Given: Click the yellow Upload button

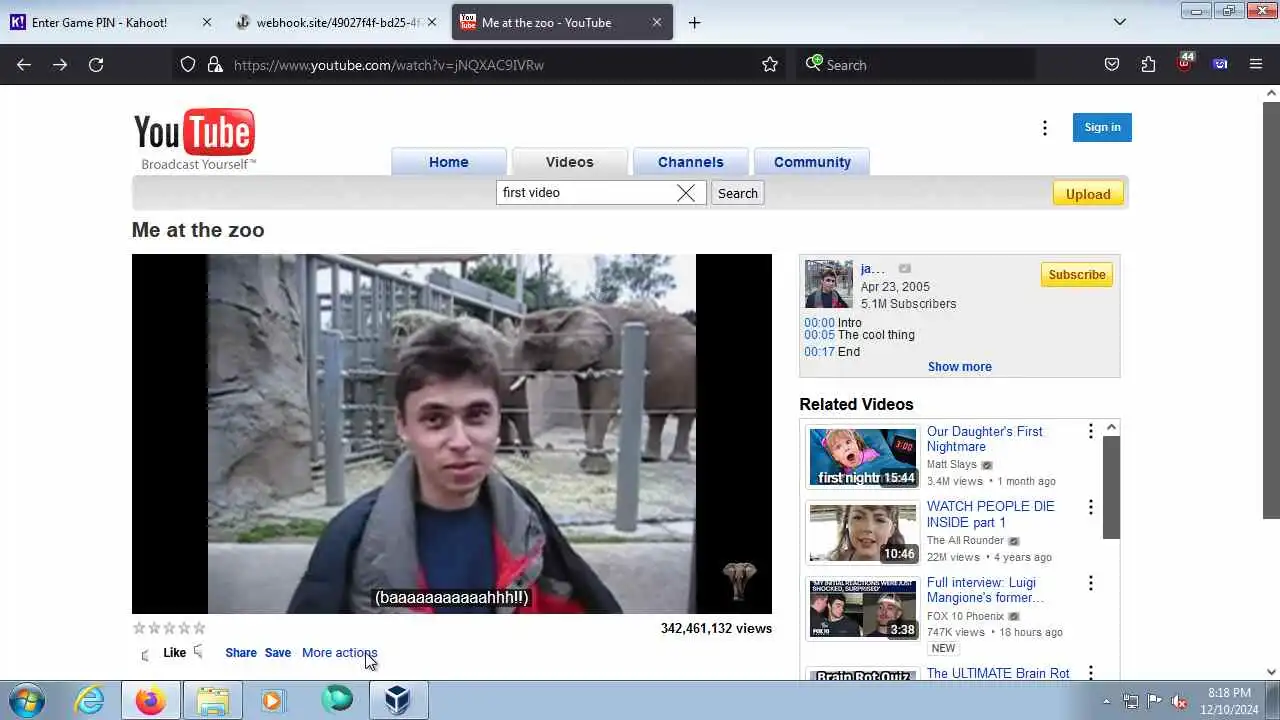Looking at the screenshot, I should click(x=1088, y=194).
